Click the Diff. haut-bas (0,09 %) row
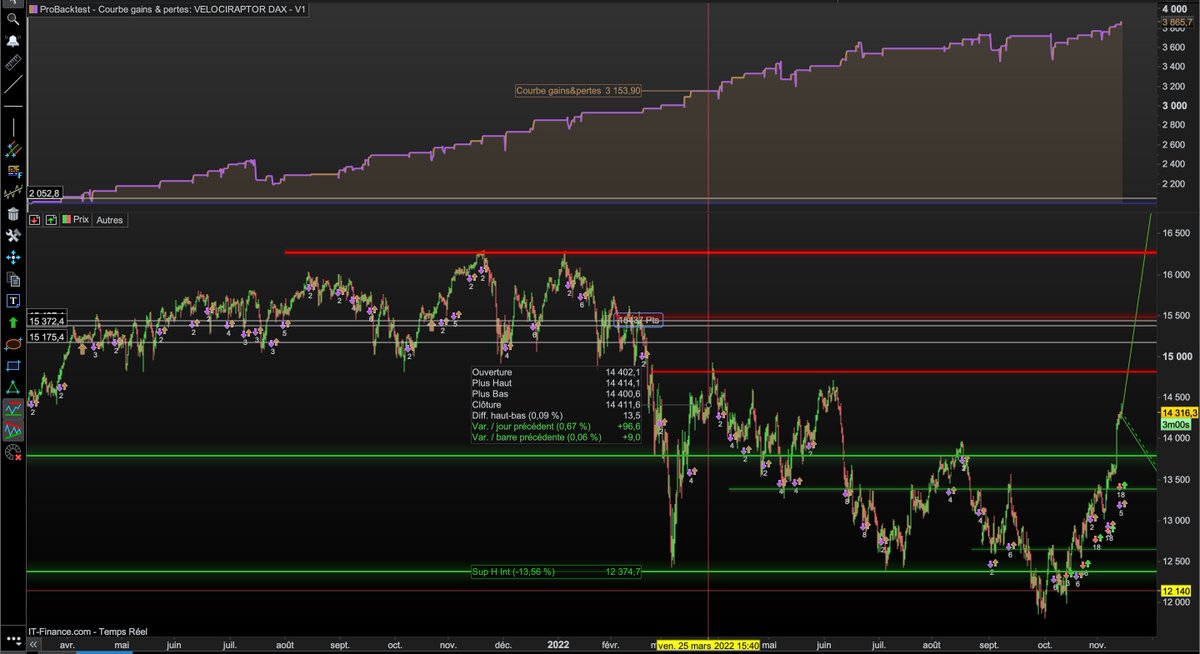Viewport: 1200px width, 654px height. coord(557,415)
